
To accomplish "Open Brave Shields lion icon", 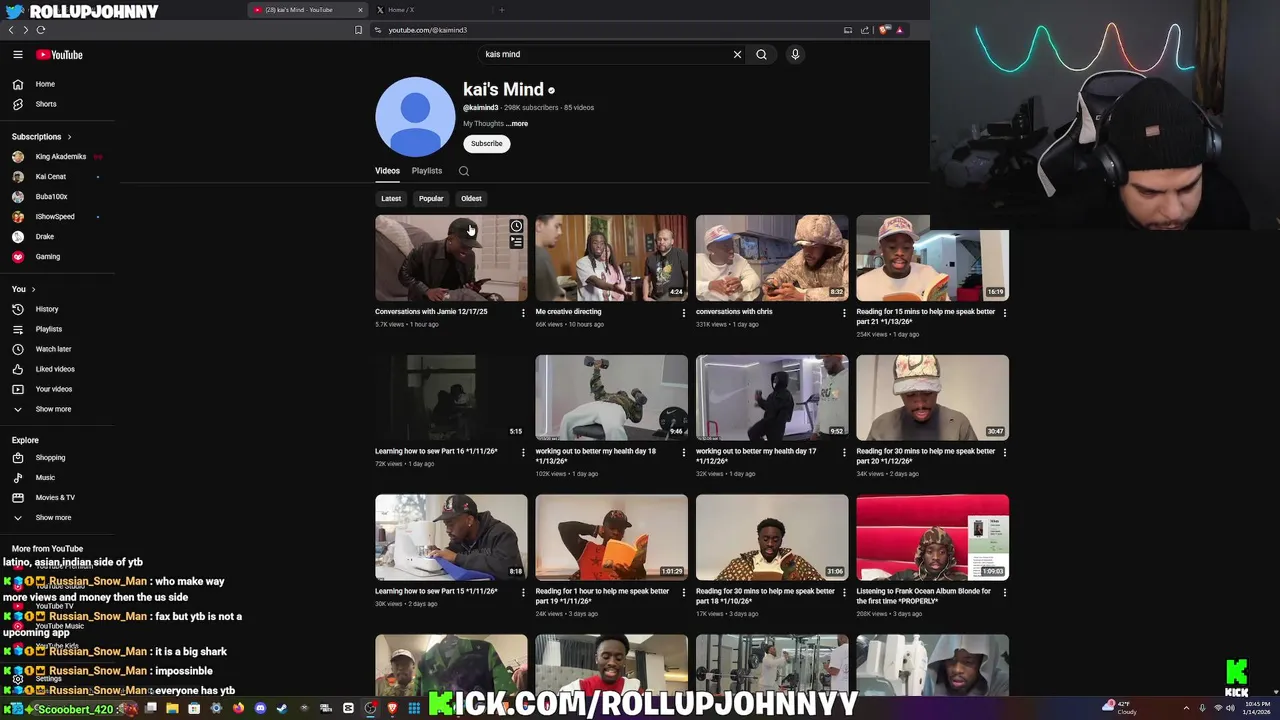I will point(884,30).
